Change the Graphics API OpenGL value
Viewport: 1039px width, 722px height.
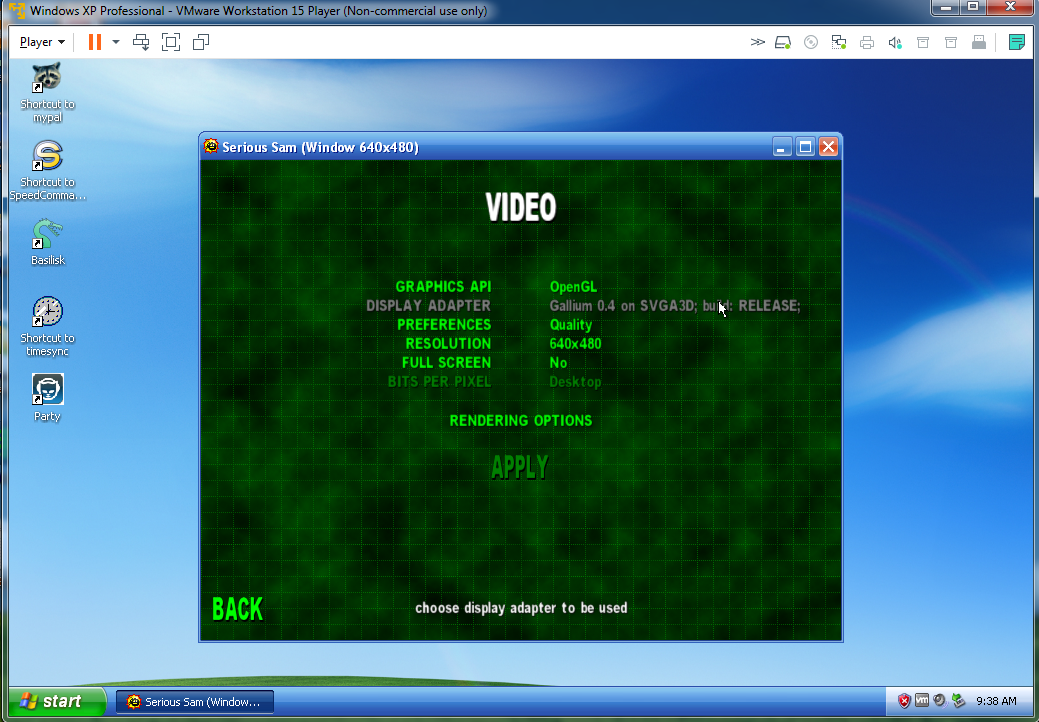[x=573, y=287]
